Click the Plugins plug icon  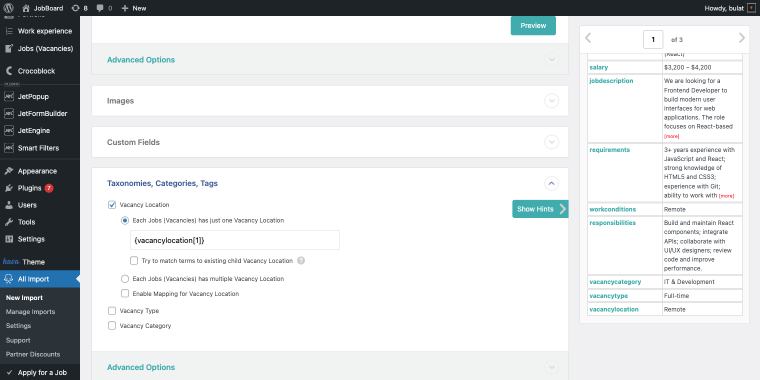click(x=9, y=188)
